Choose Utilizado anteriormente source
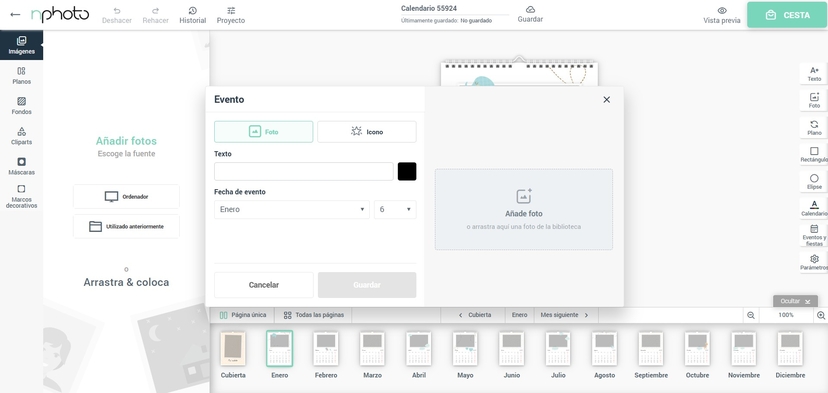This screenshot has width=828, height=393. (x=126, y=226)
